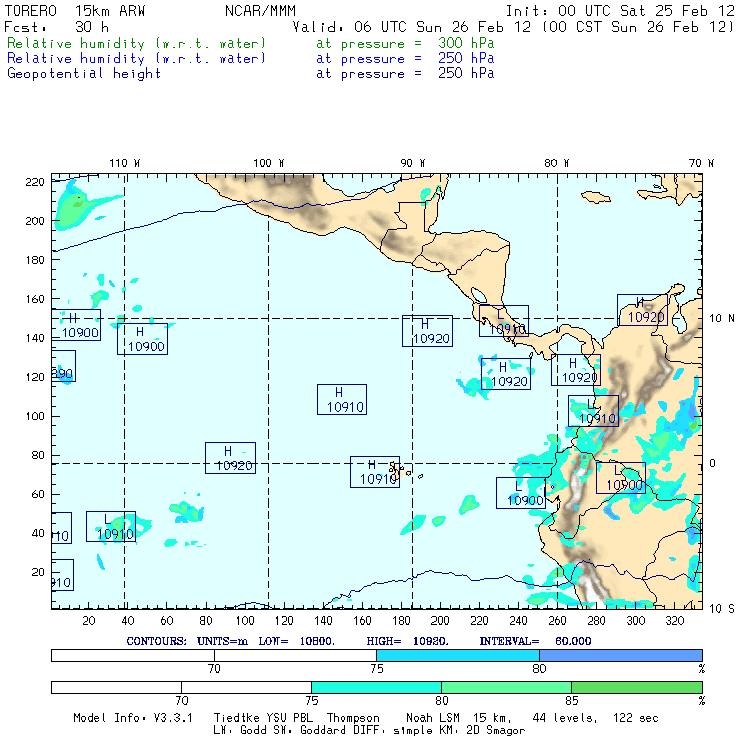Click the '44 levels,' model info text
The width and height of the screenshot is (740, 740).
tap(565, 718)
